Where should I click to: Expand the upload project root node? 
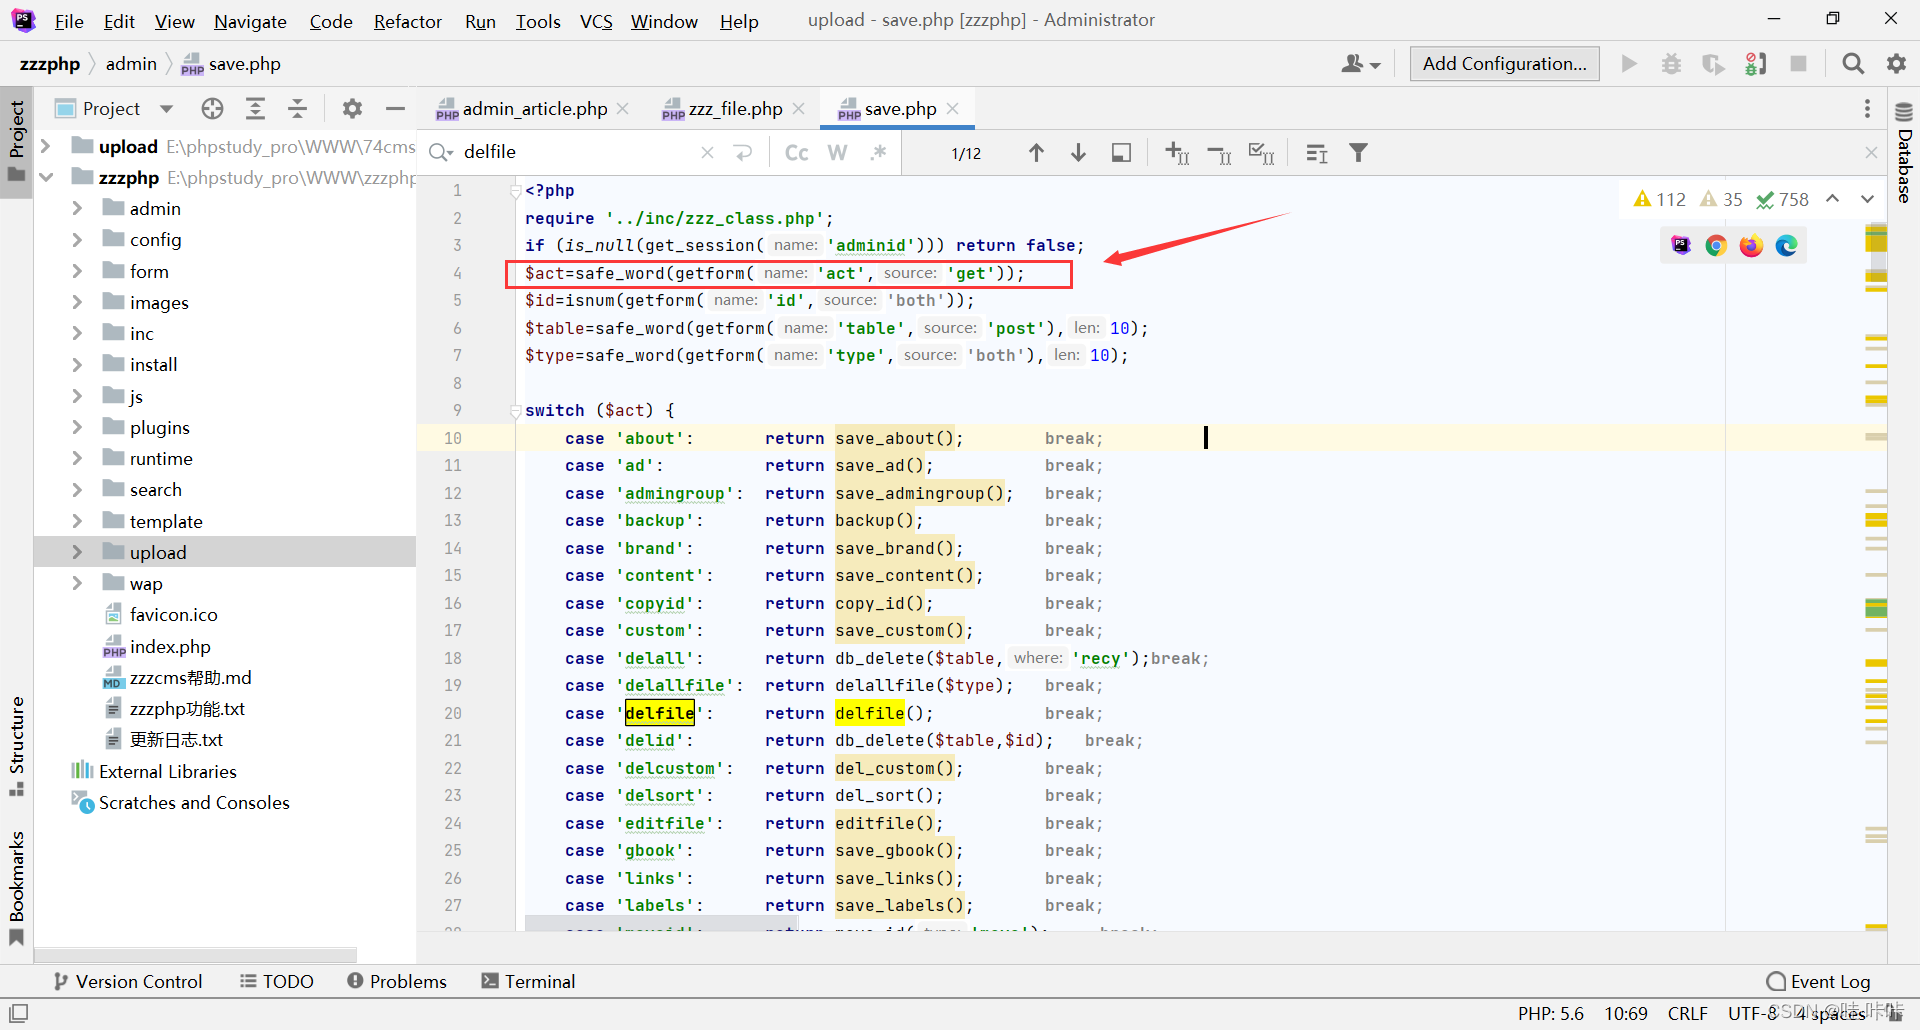[46, 146]
